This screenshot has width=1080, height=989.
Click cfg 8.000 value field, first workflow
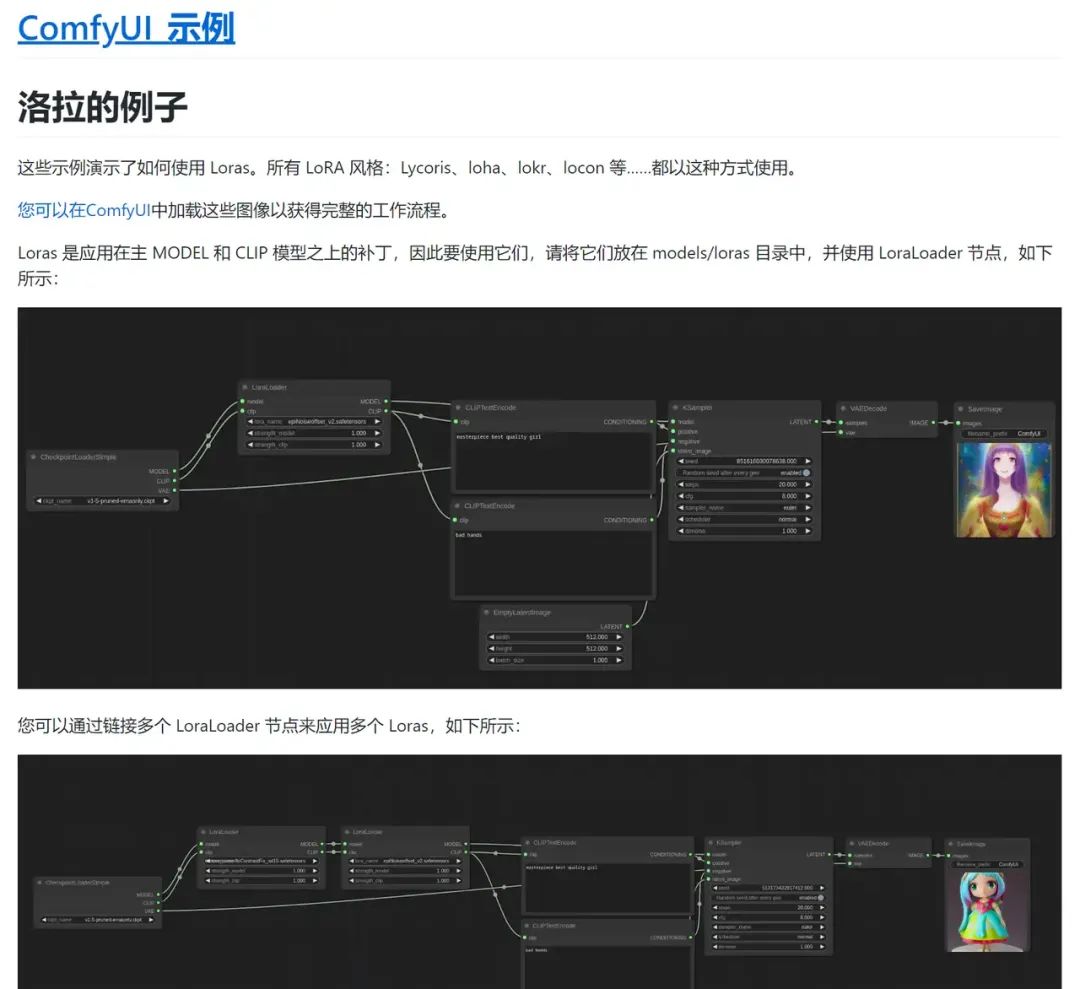pos(744,496)
